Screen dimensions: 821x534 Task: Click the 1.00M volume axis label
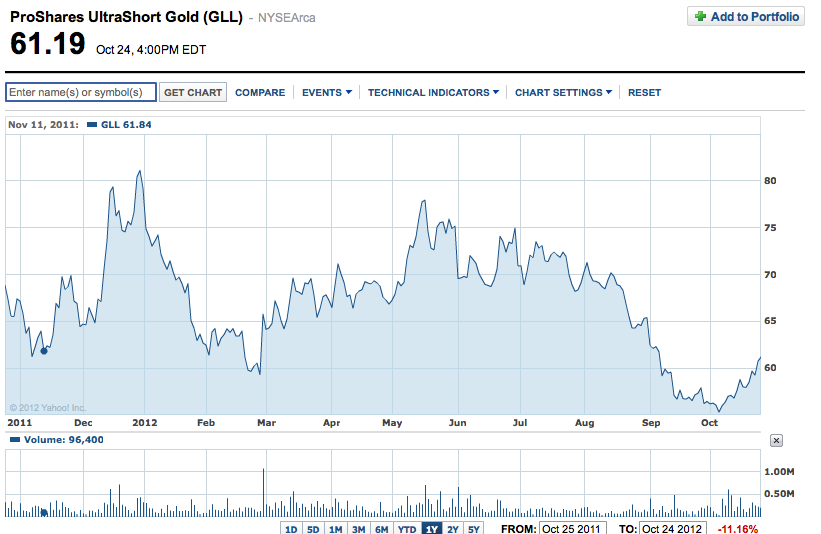click(x=779, y=472)
